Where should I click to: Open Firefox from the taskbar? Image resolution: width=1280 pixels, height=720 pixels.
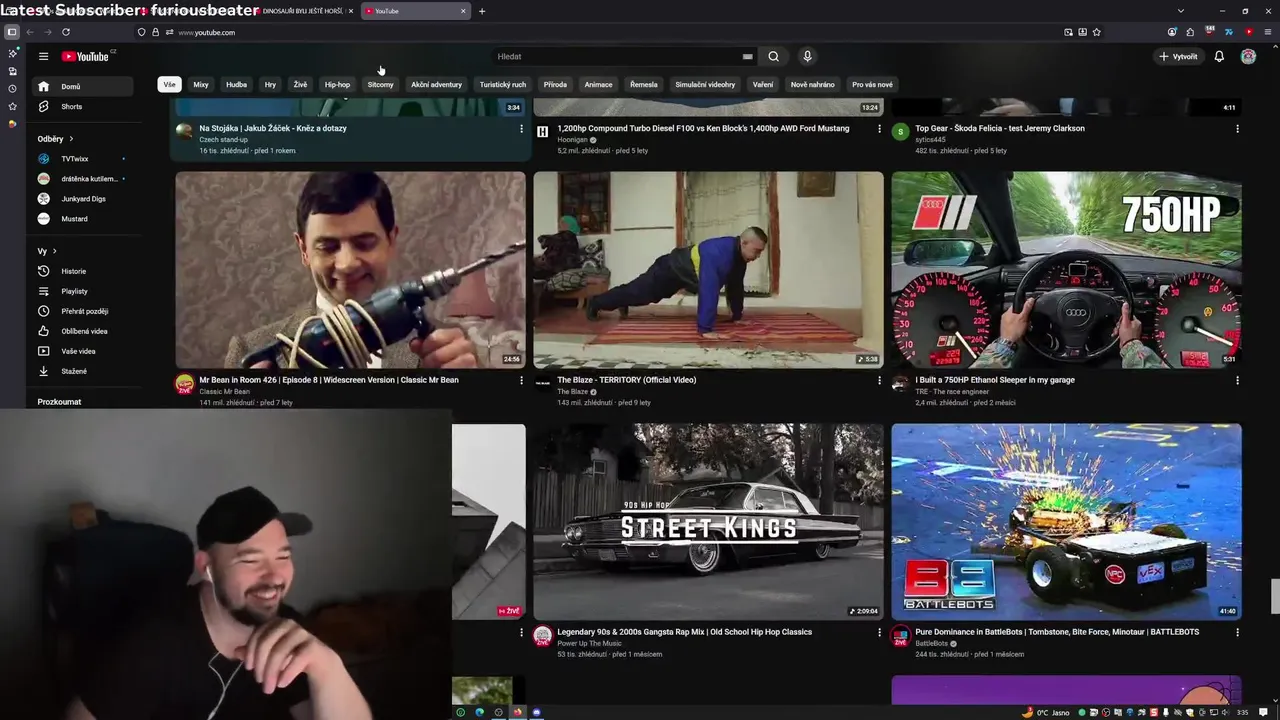click(x=517, y=712)
